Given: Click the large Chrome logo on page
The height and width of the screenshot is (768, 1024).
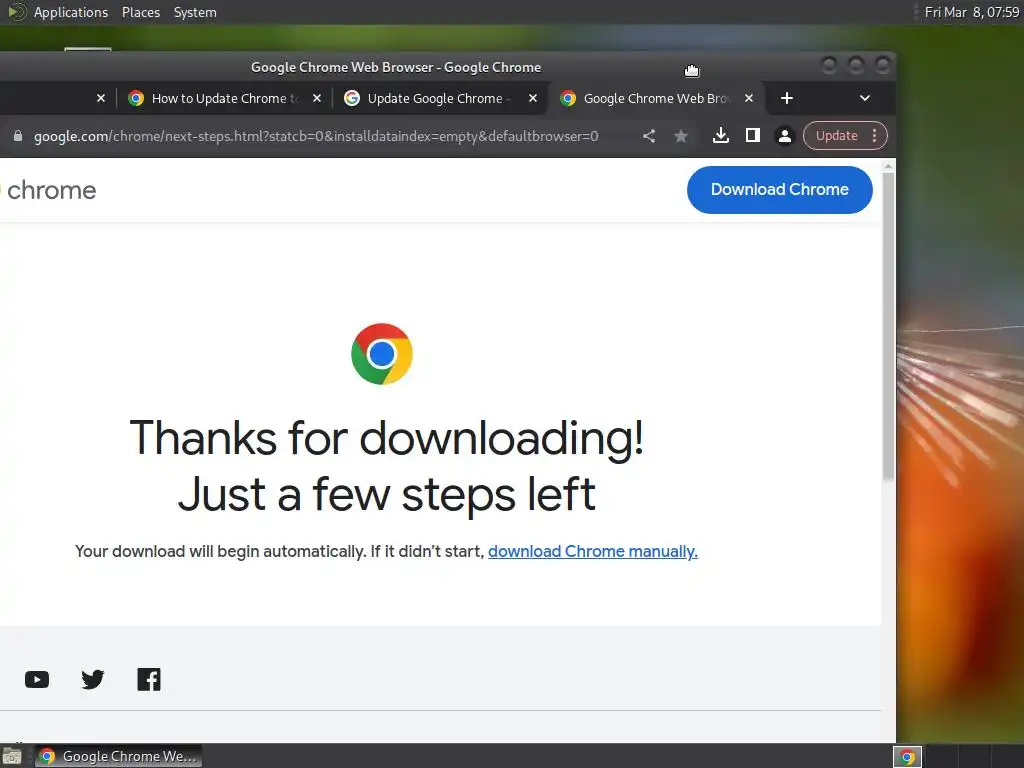Looking at the screenshot, I should pyautogui.click(x=381, y=354).
